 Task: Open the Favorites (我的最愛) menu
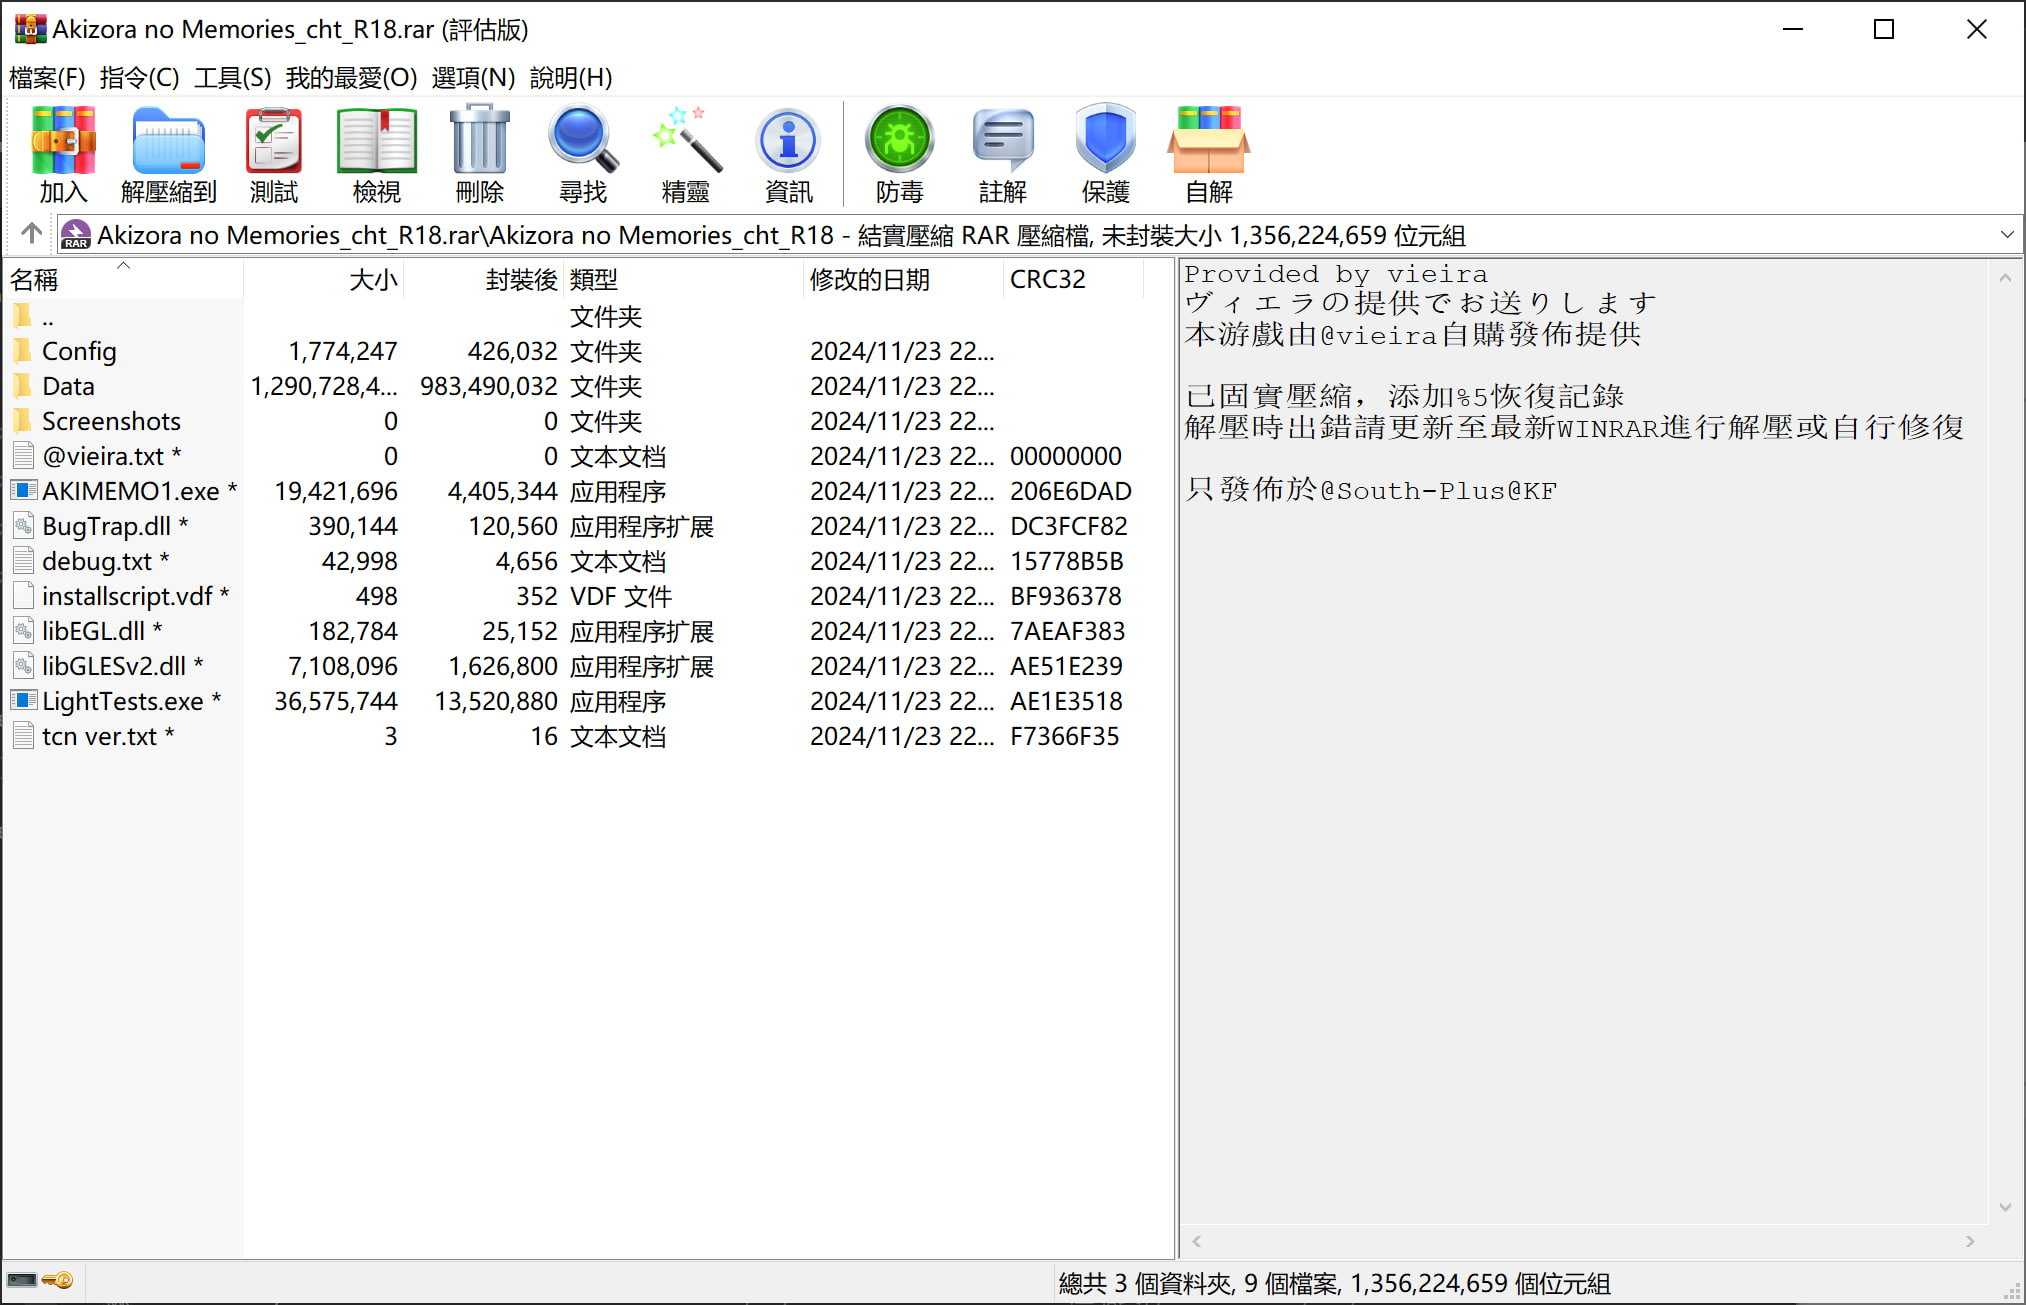[351, 78]
